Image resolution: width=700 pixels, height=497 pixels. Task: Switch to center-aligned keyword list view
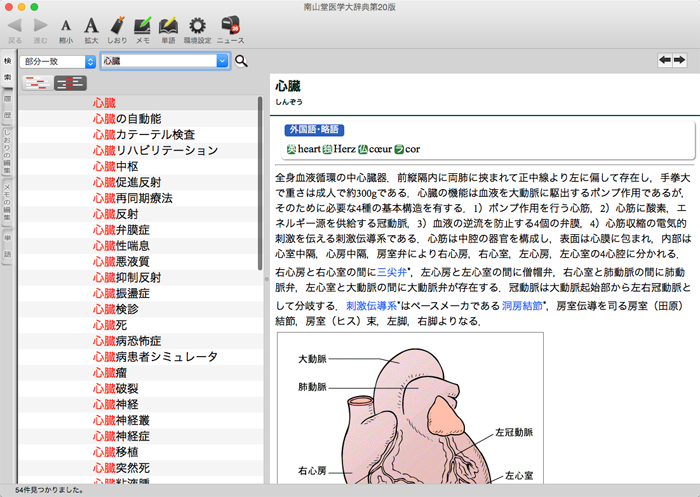pyautogui.click(x=69, y=83)
